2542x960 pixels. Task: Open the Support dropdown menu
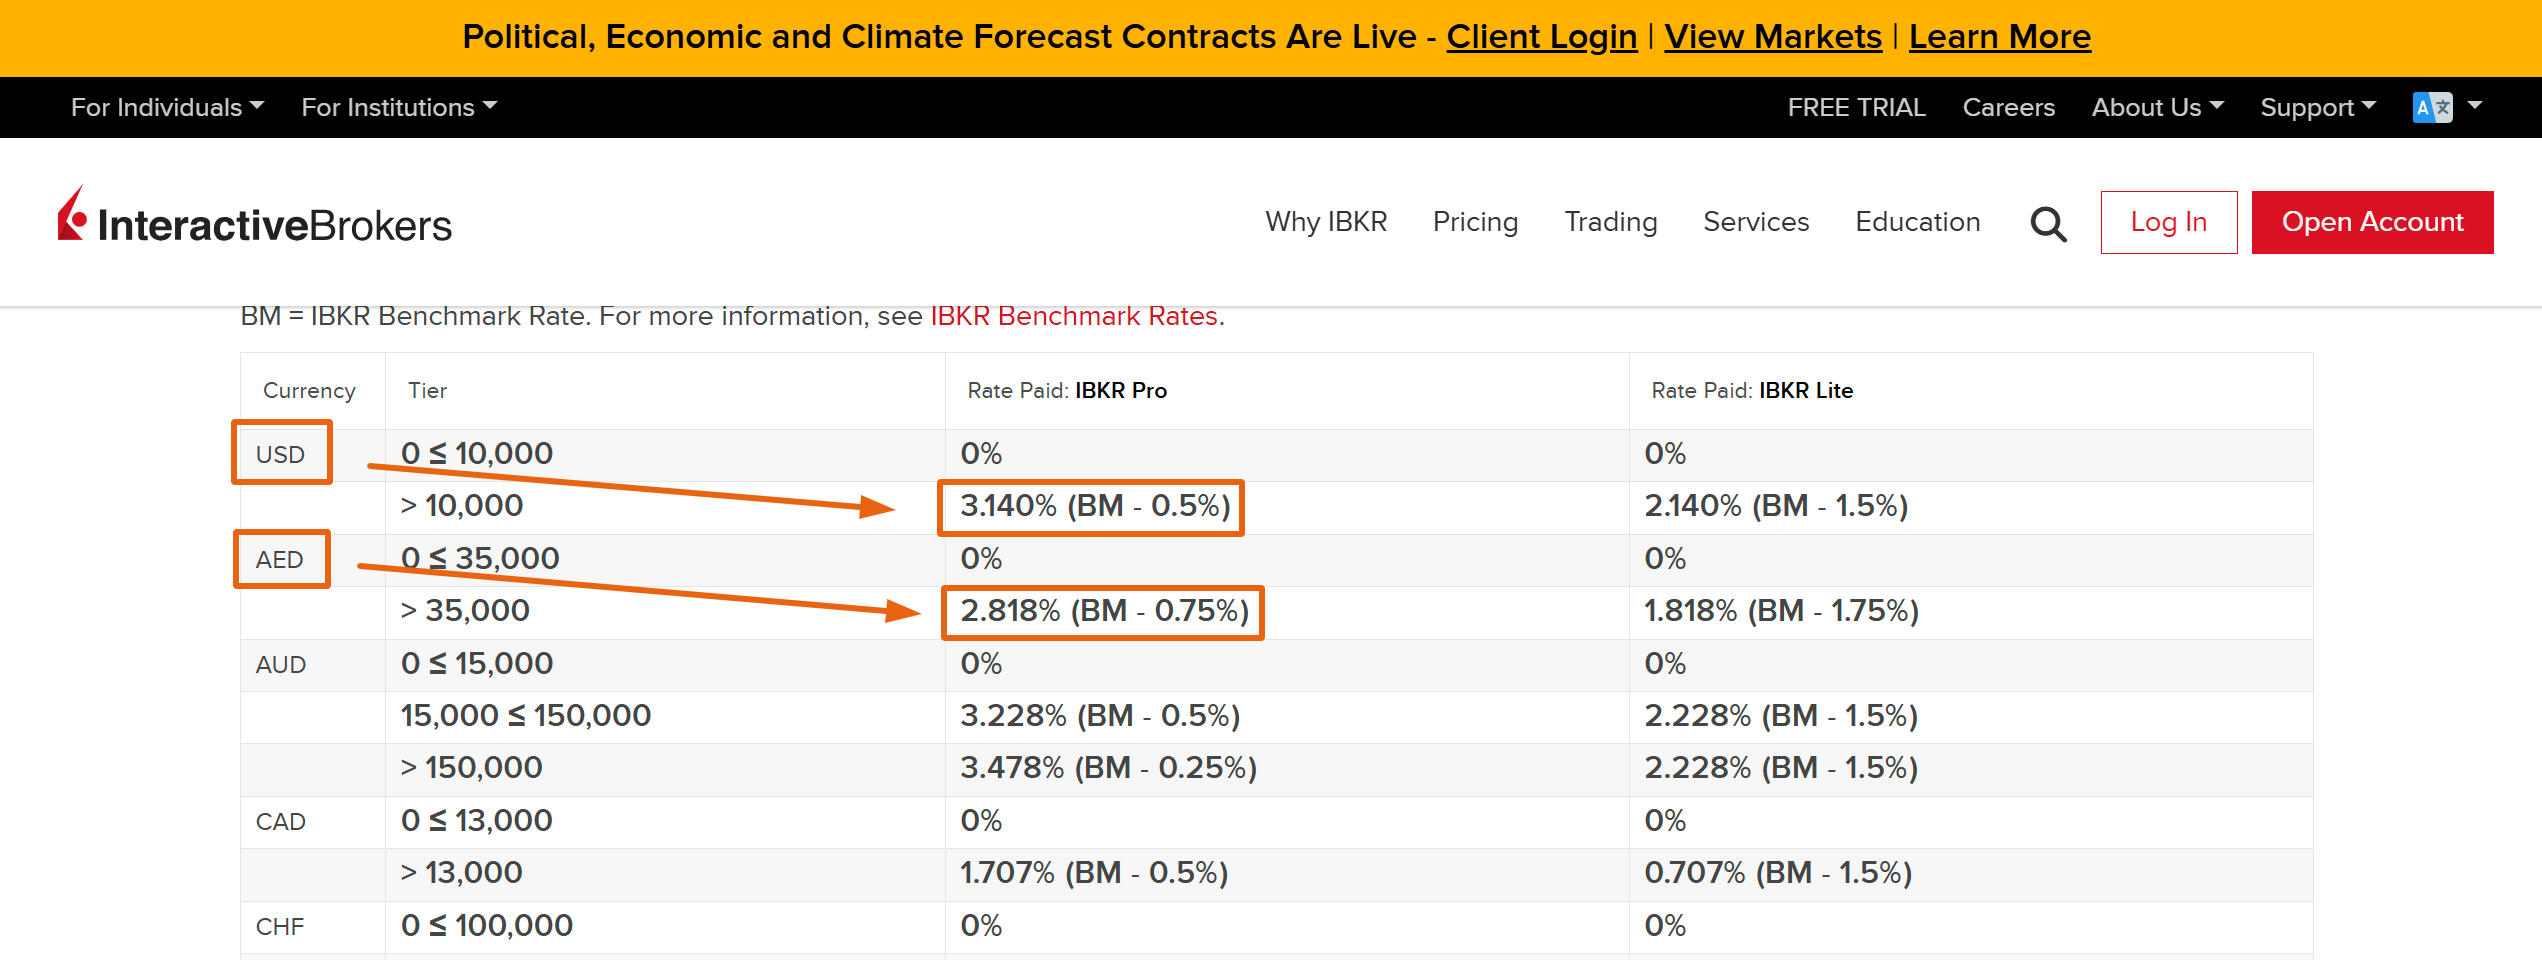pos(2318,107)
